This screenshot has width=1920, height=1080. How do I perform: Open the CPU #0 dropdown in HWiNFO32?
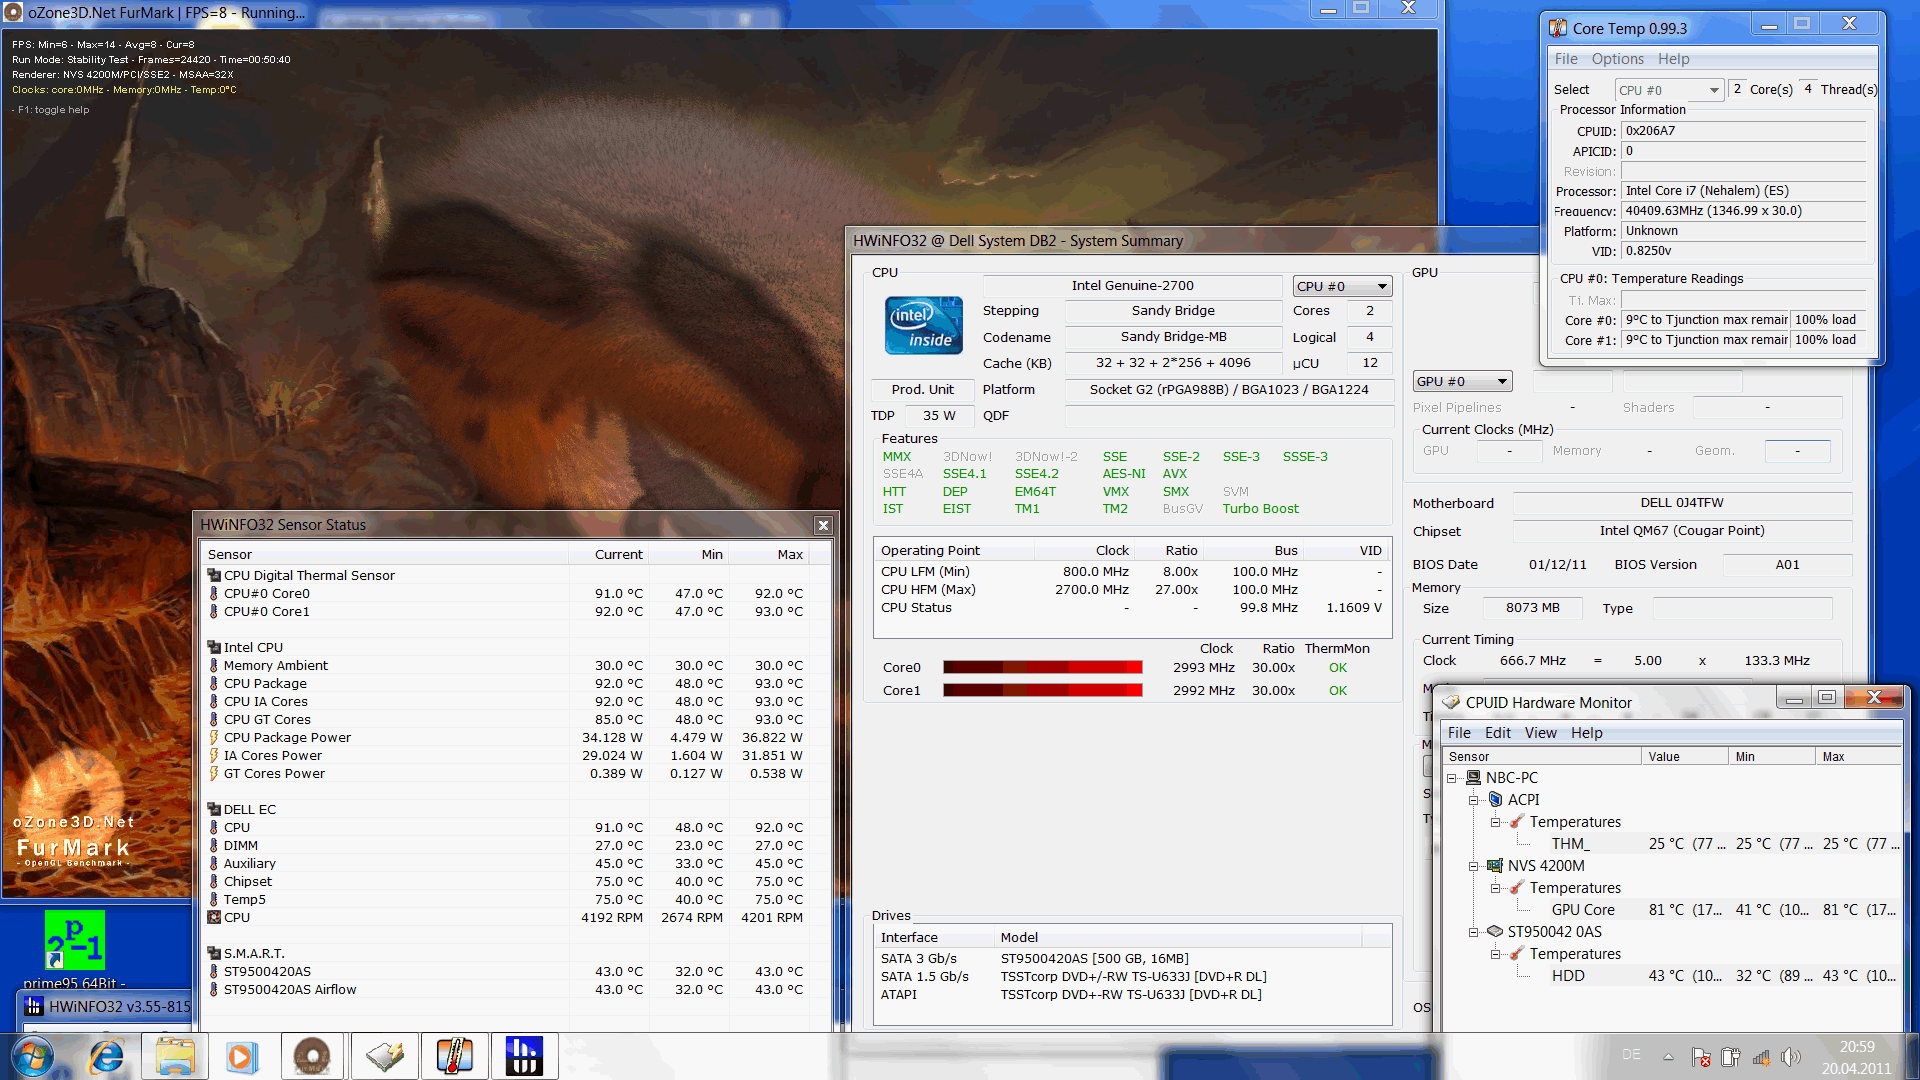click(1342, 286)
